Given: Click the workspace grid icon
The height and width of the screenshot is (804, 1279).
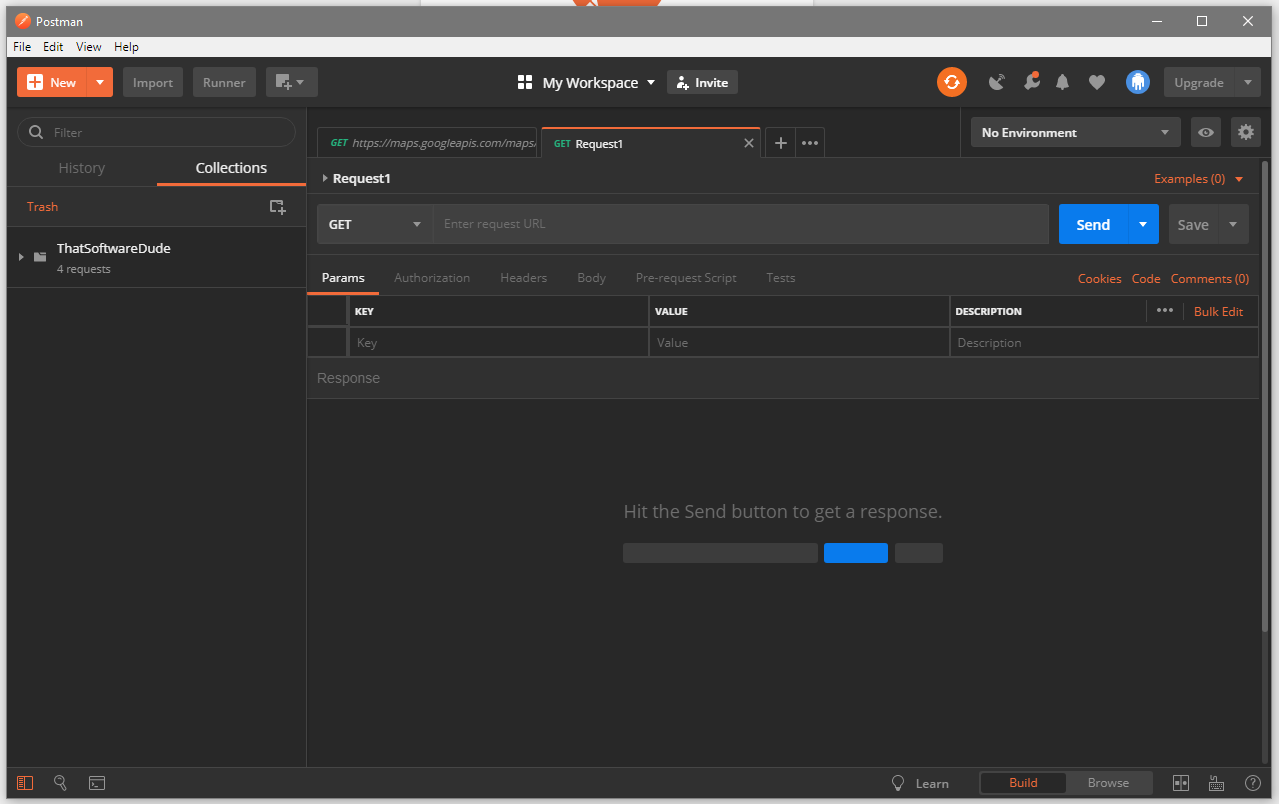Looking at the screenshot, I should pyautogui.click(x=525, y=82).
